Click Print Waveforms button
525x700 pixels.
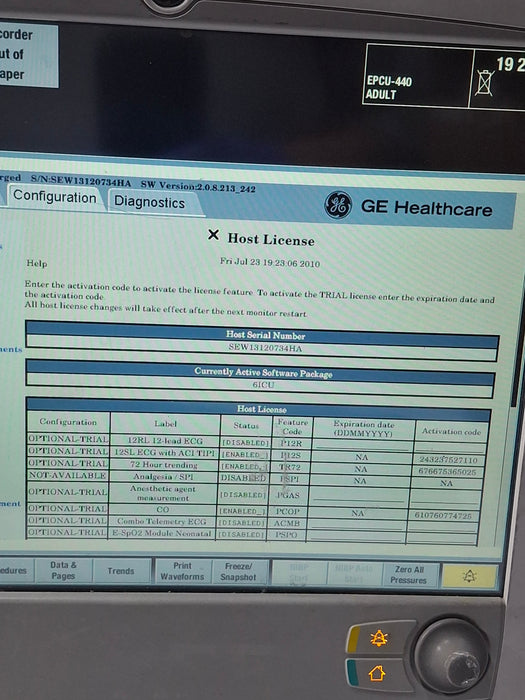pos(182,571)
